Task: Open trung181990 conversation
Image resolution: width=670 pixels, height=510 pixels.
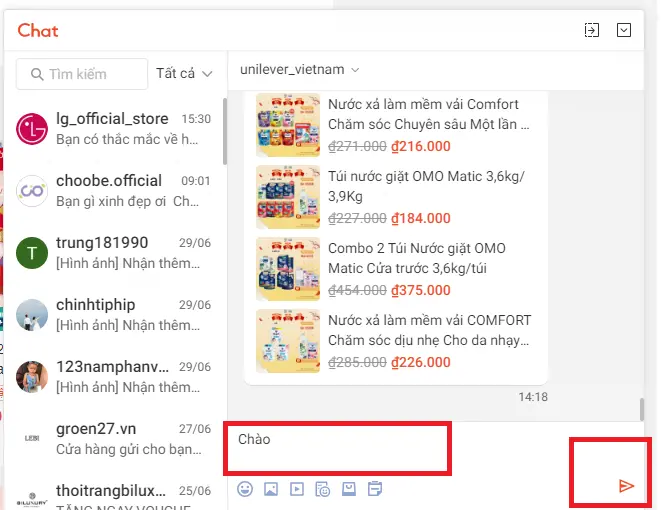Action: [114, 253]
